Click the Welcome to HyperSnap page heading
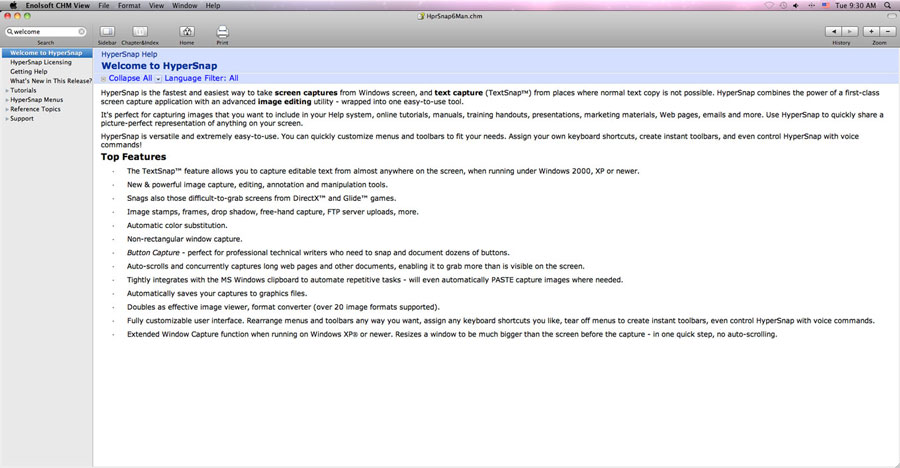900x468 pixels. (x=159, y=66)
